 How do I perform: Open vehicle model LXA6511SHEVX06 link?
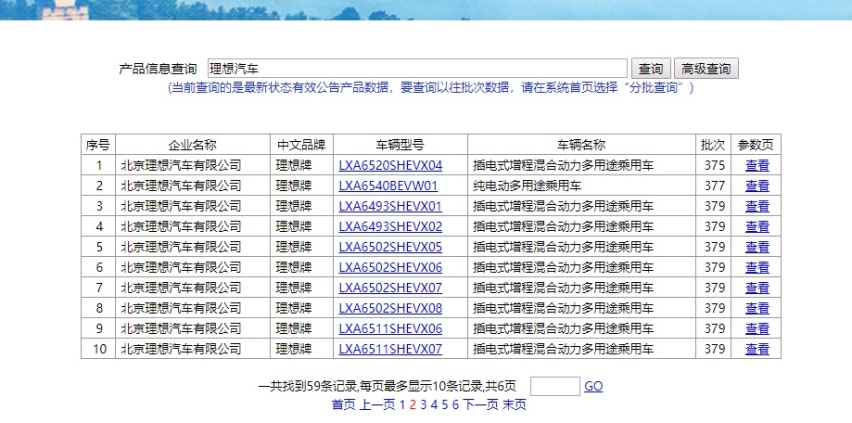click(x=390, y=329)
